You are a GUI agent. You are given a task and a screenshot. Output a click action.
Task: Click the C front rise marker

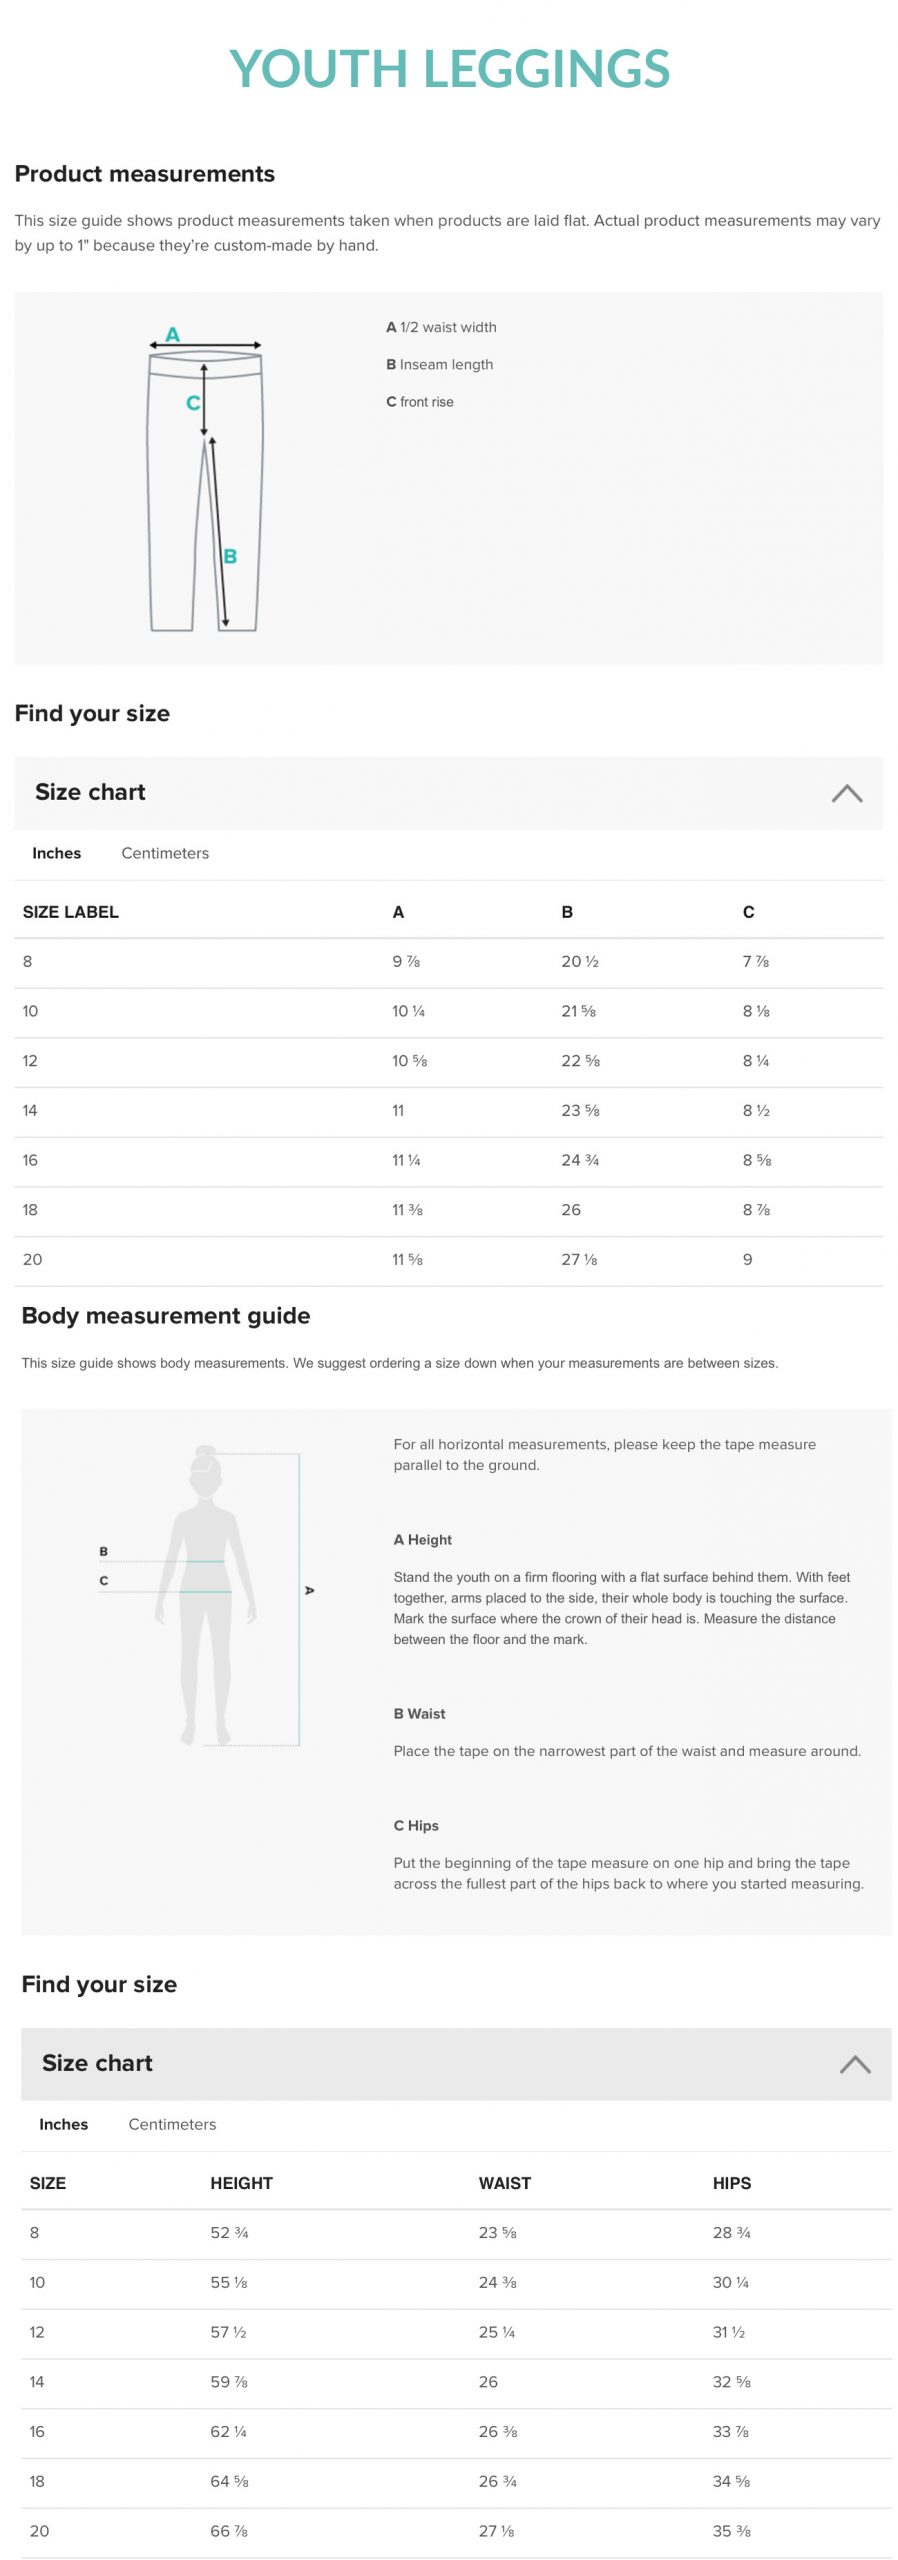coord(193,402)
